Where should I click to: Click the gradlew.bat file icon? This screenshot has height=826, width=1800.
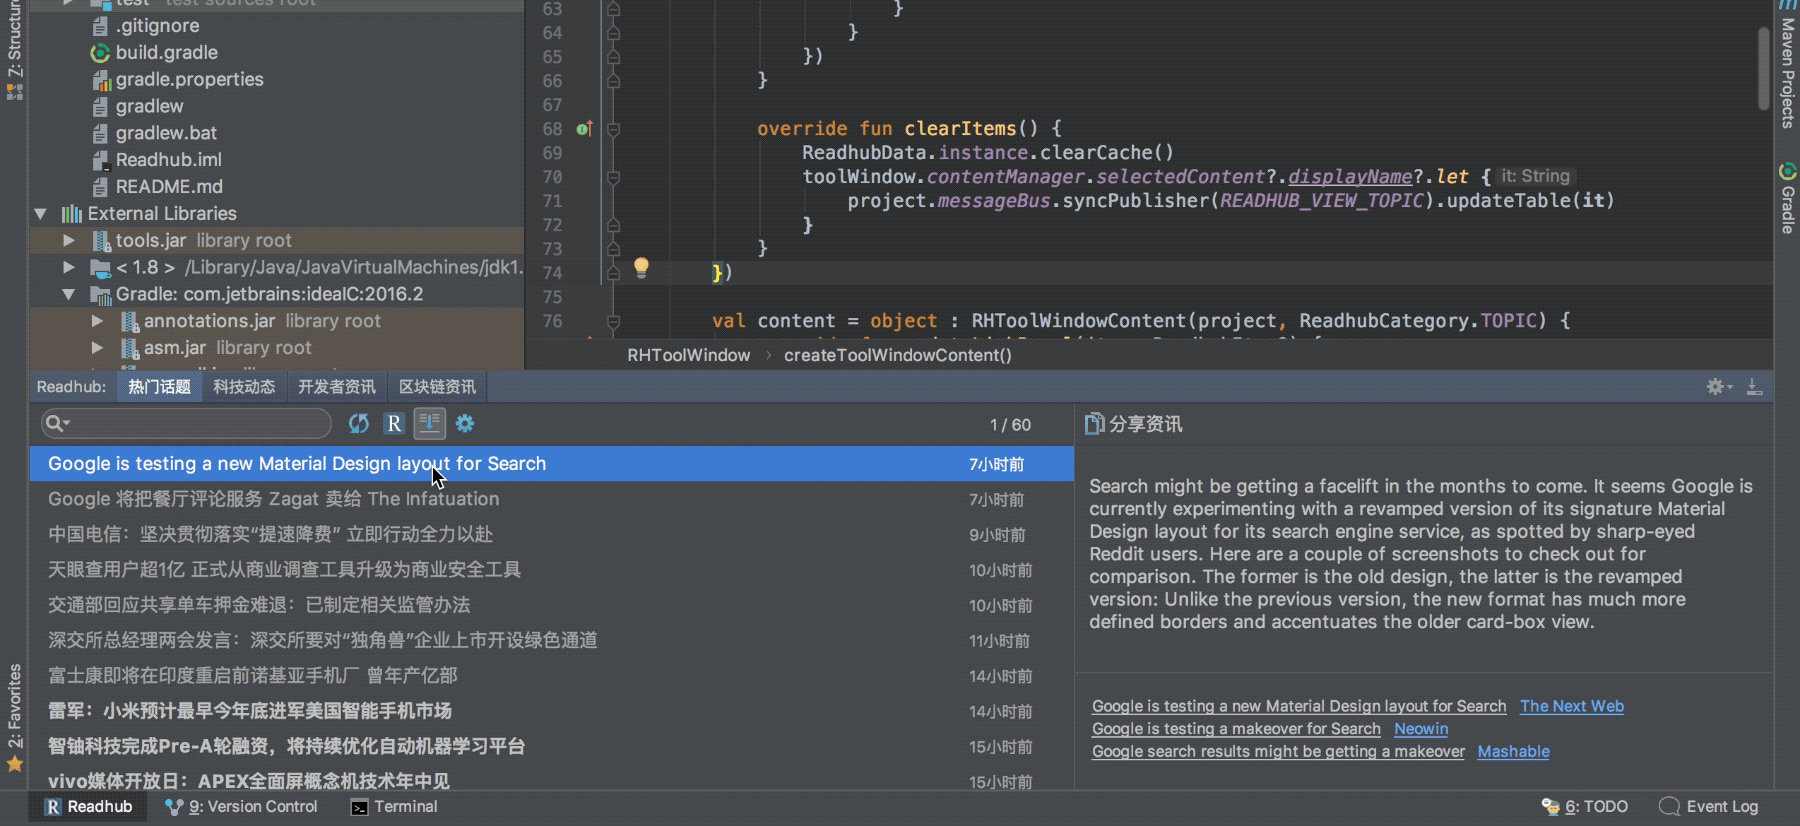tap(100, 133)
